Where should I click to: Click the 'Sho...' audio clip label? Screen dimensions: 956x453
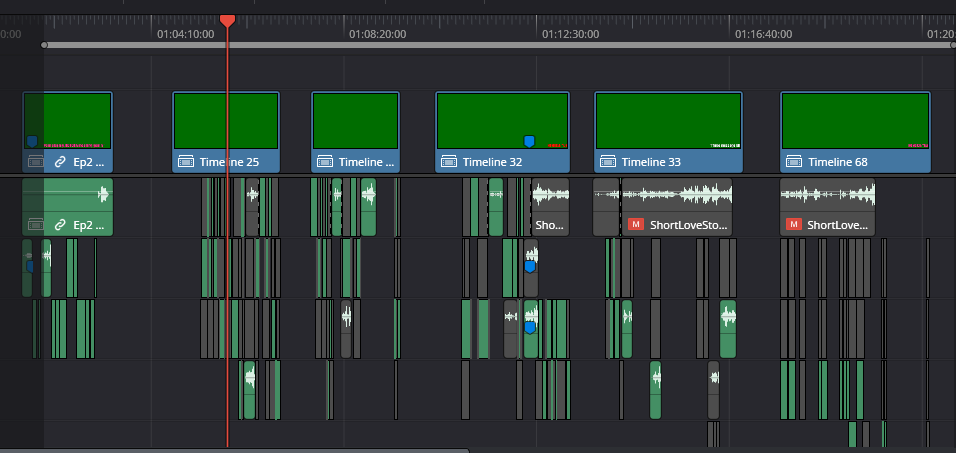(549, 225)
